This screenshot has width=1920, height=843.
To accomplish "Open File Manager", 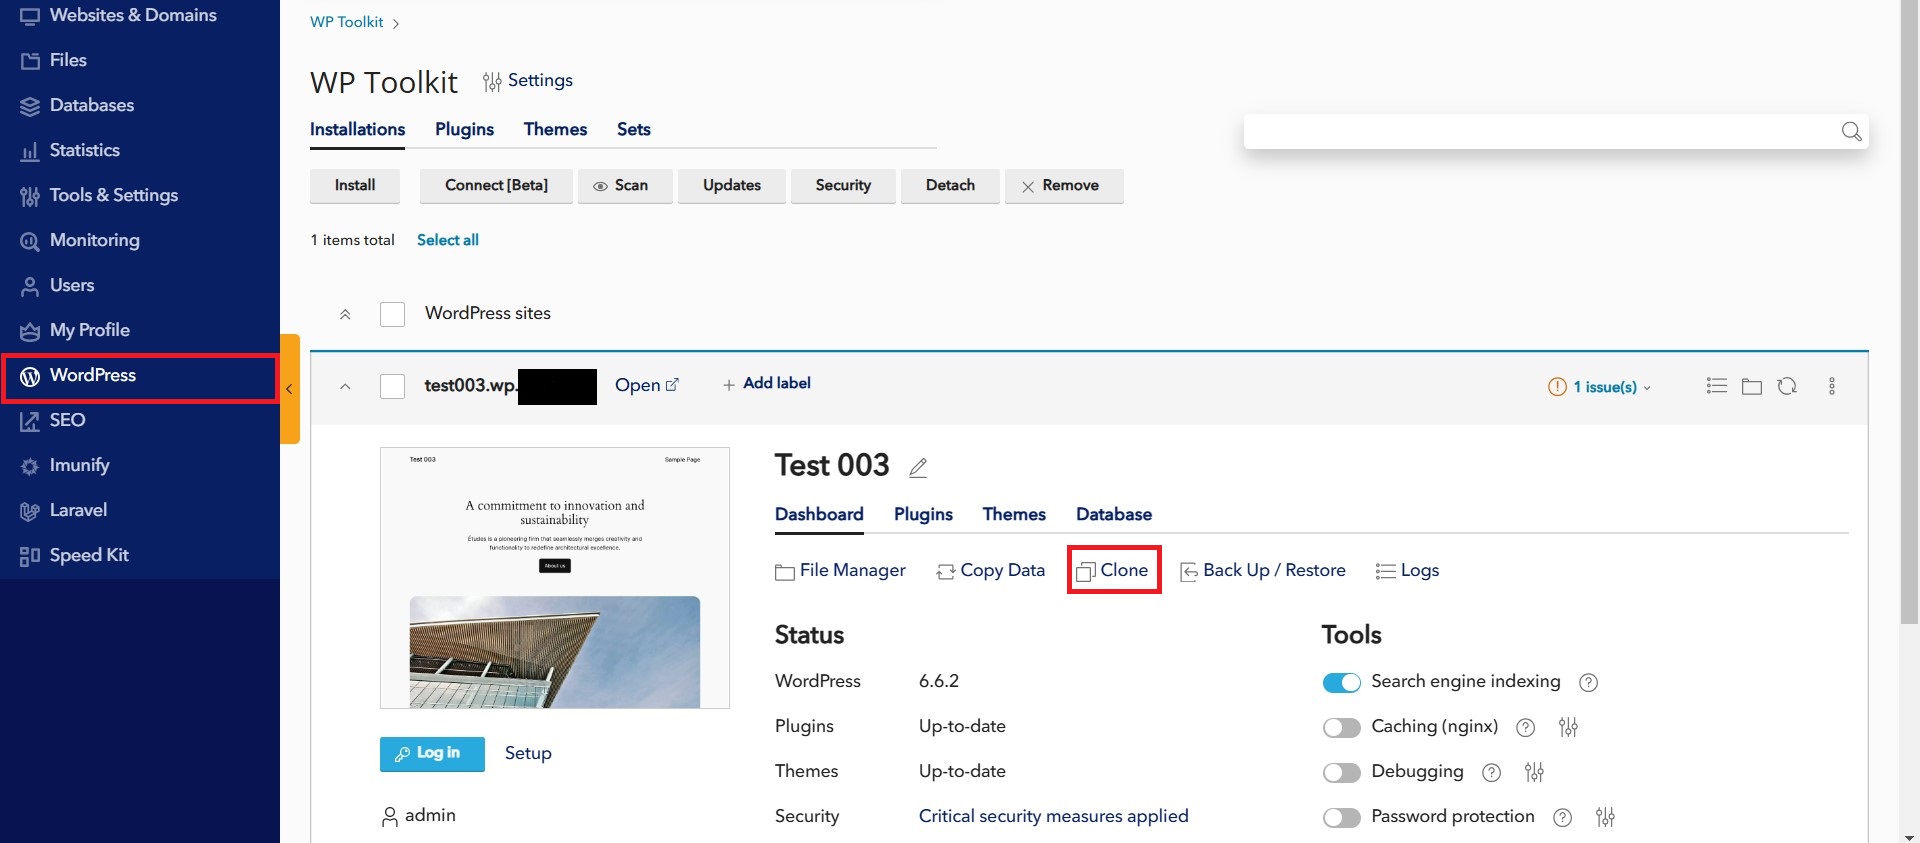I will tap(841, 571).
